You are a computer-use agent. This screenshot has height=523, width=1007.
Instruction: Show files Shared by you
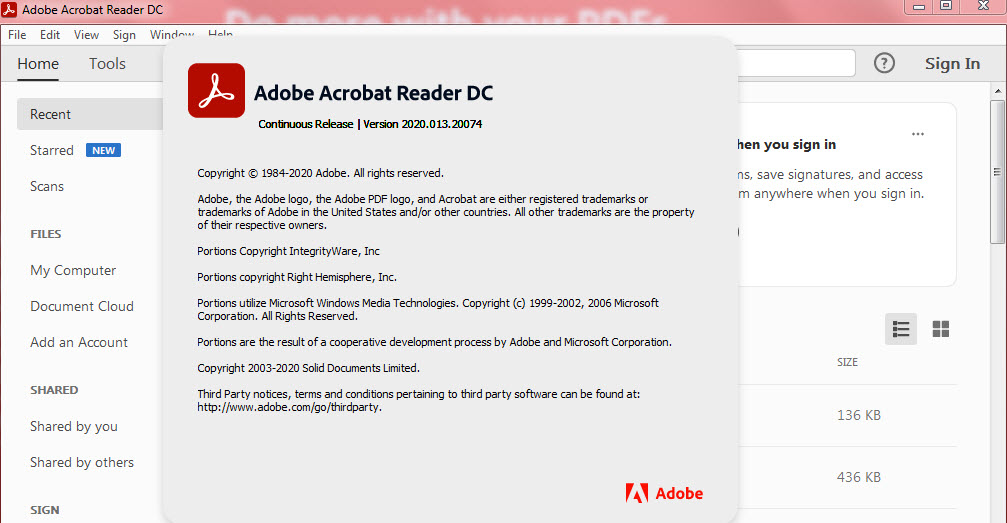pos(74,427)
